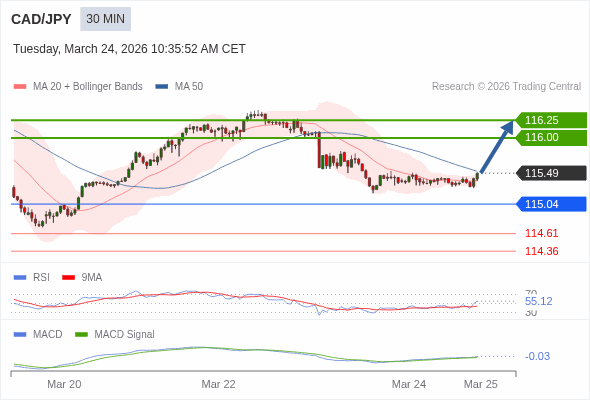The height and width of the screenshot is (400, 590).
Task: Click the 30 MIN timeframe badge
Action: point(105,19)
